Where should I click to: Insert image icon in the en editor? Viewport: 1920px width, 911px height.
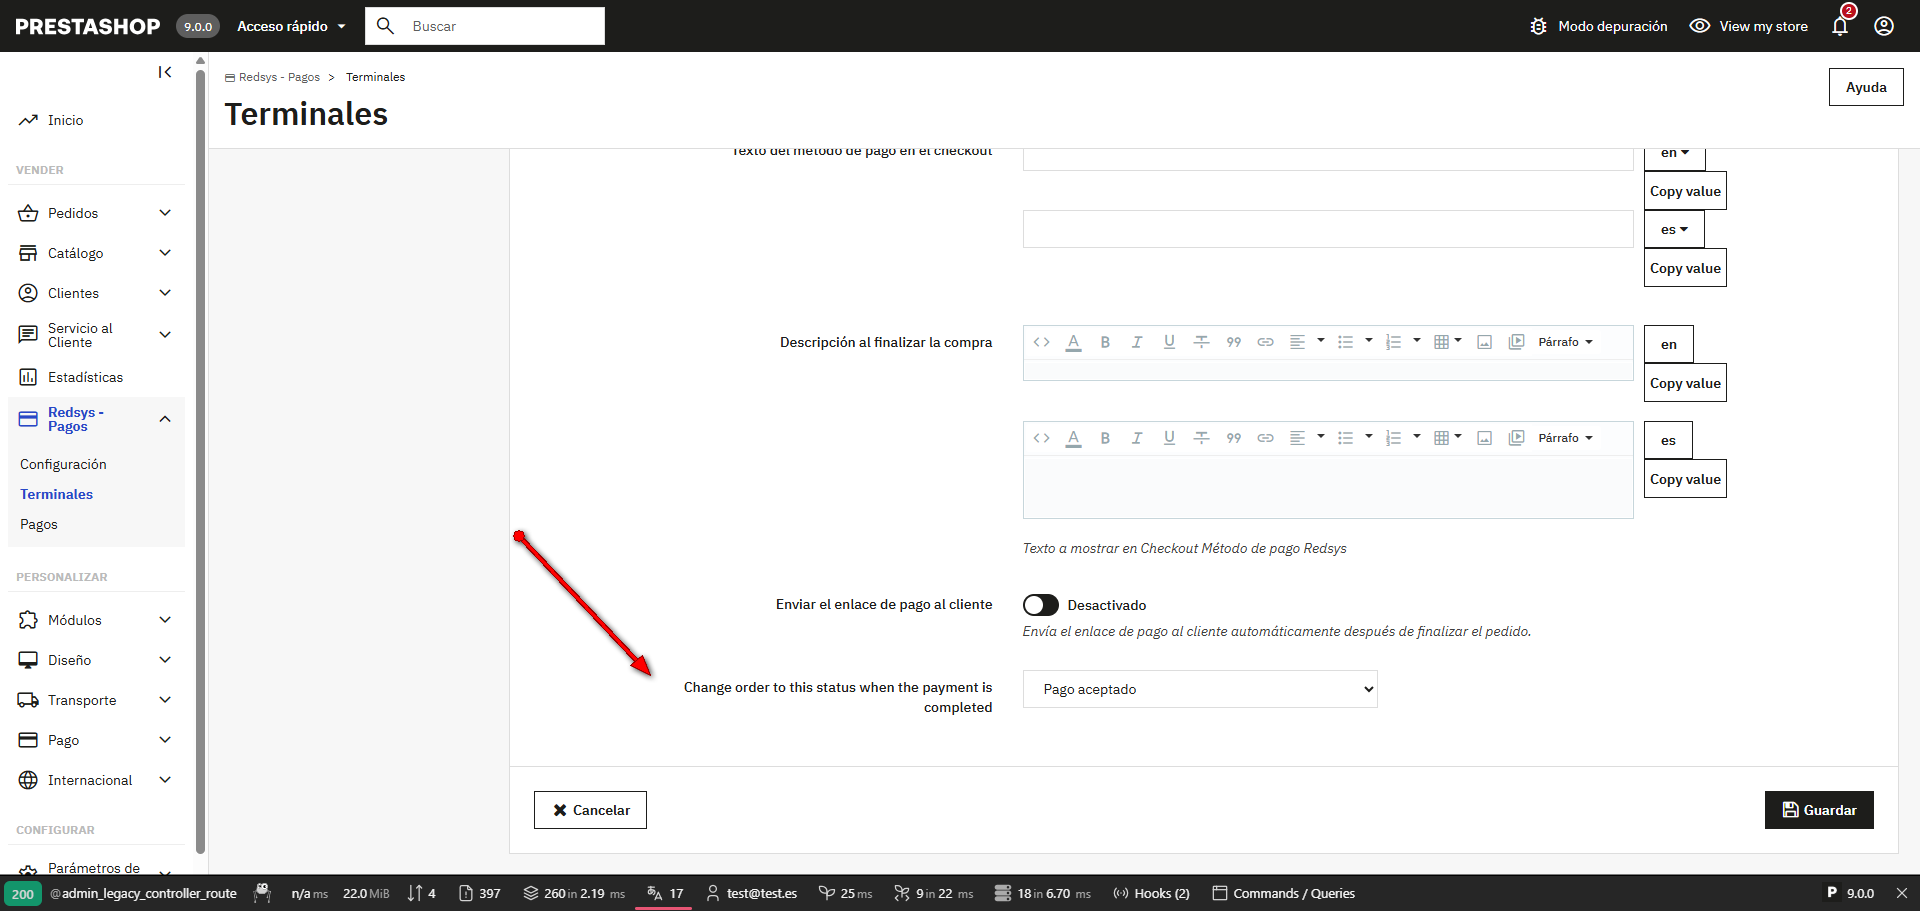pyautogui.click(x=1484, y=342)
